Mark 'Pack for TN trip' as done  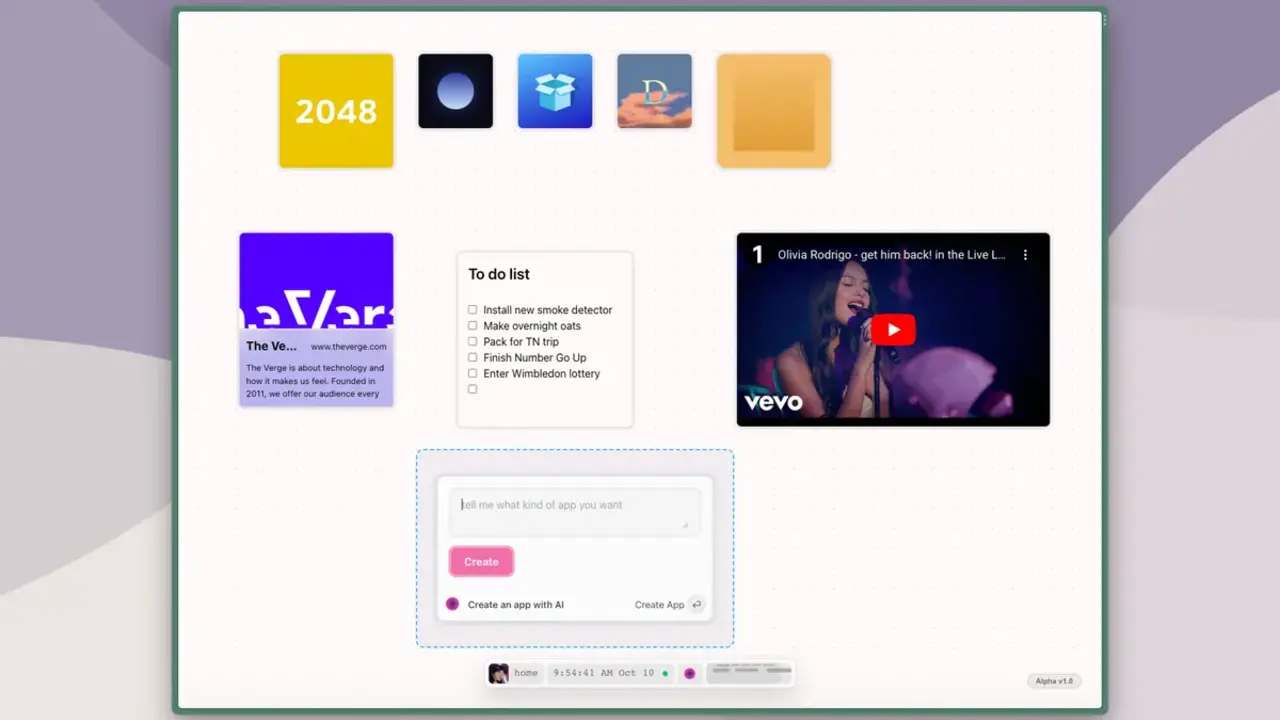pos(473,342)
